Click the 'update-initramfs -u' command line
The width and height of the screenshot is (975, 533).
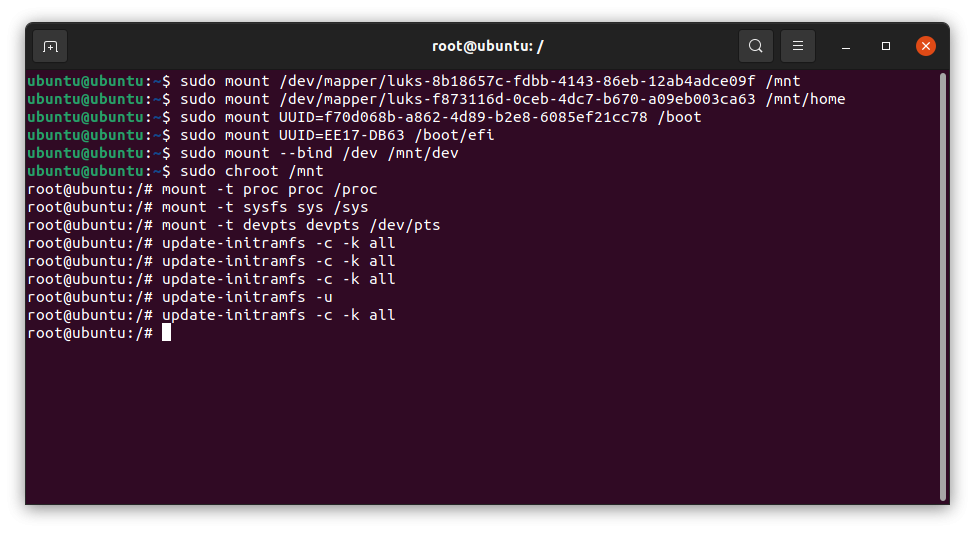[x=180, y=297]
